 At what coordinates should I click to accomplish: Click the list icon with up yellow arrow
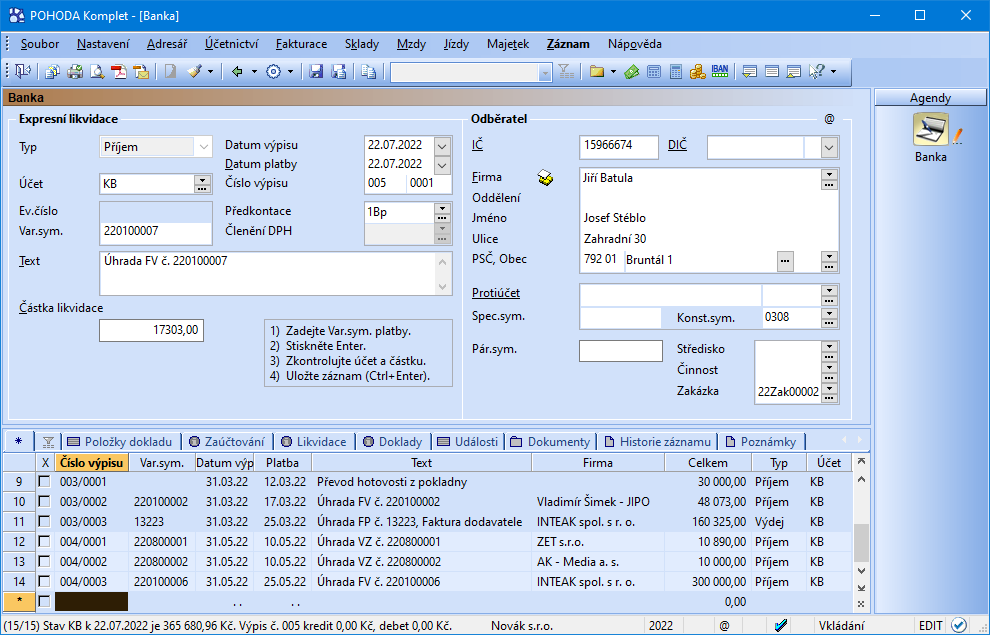pos(794,72)
